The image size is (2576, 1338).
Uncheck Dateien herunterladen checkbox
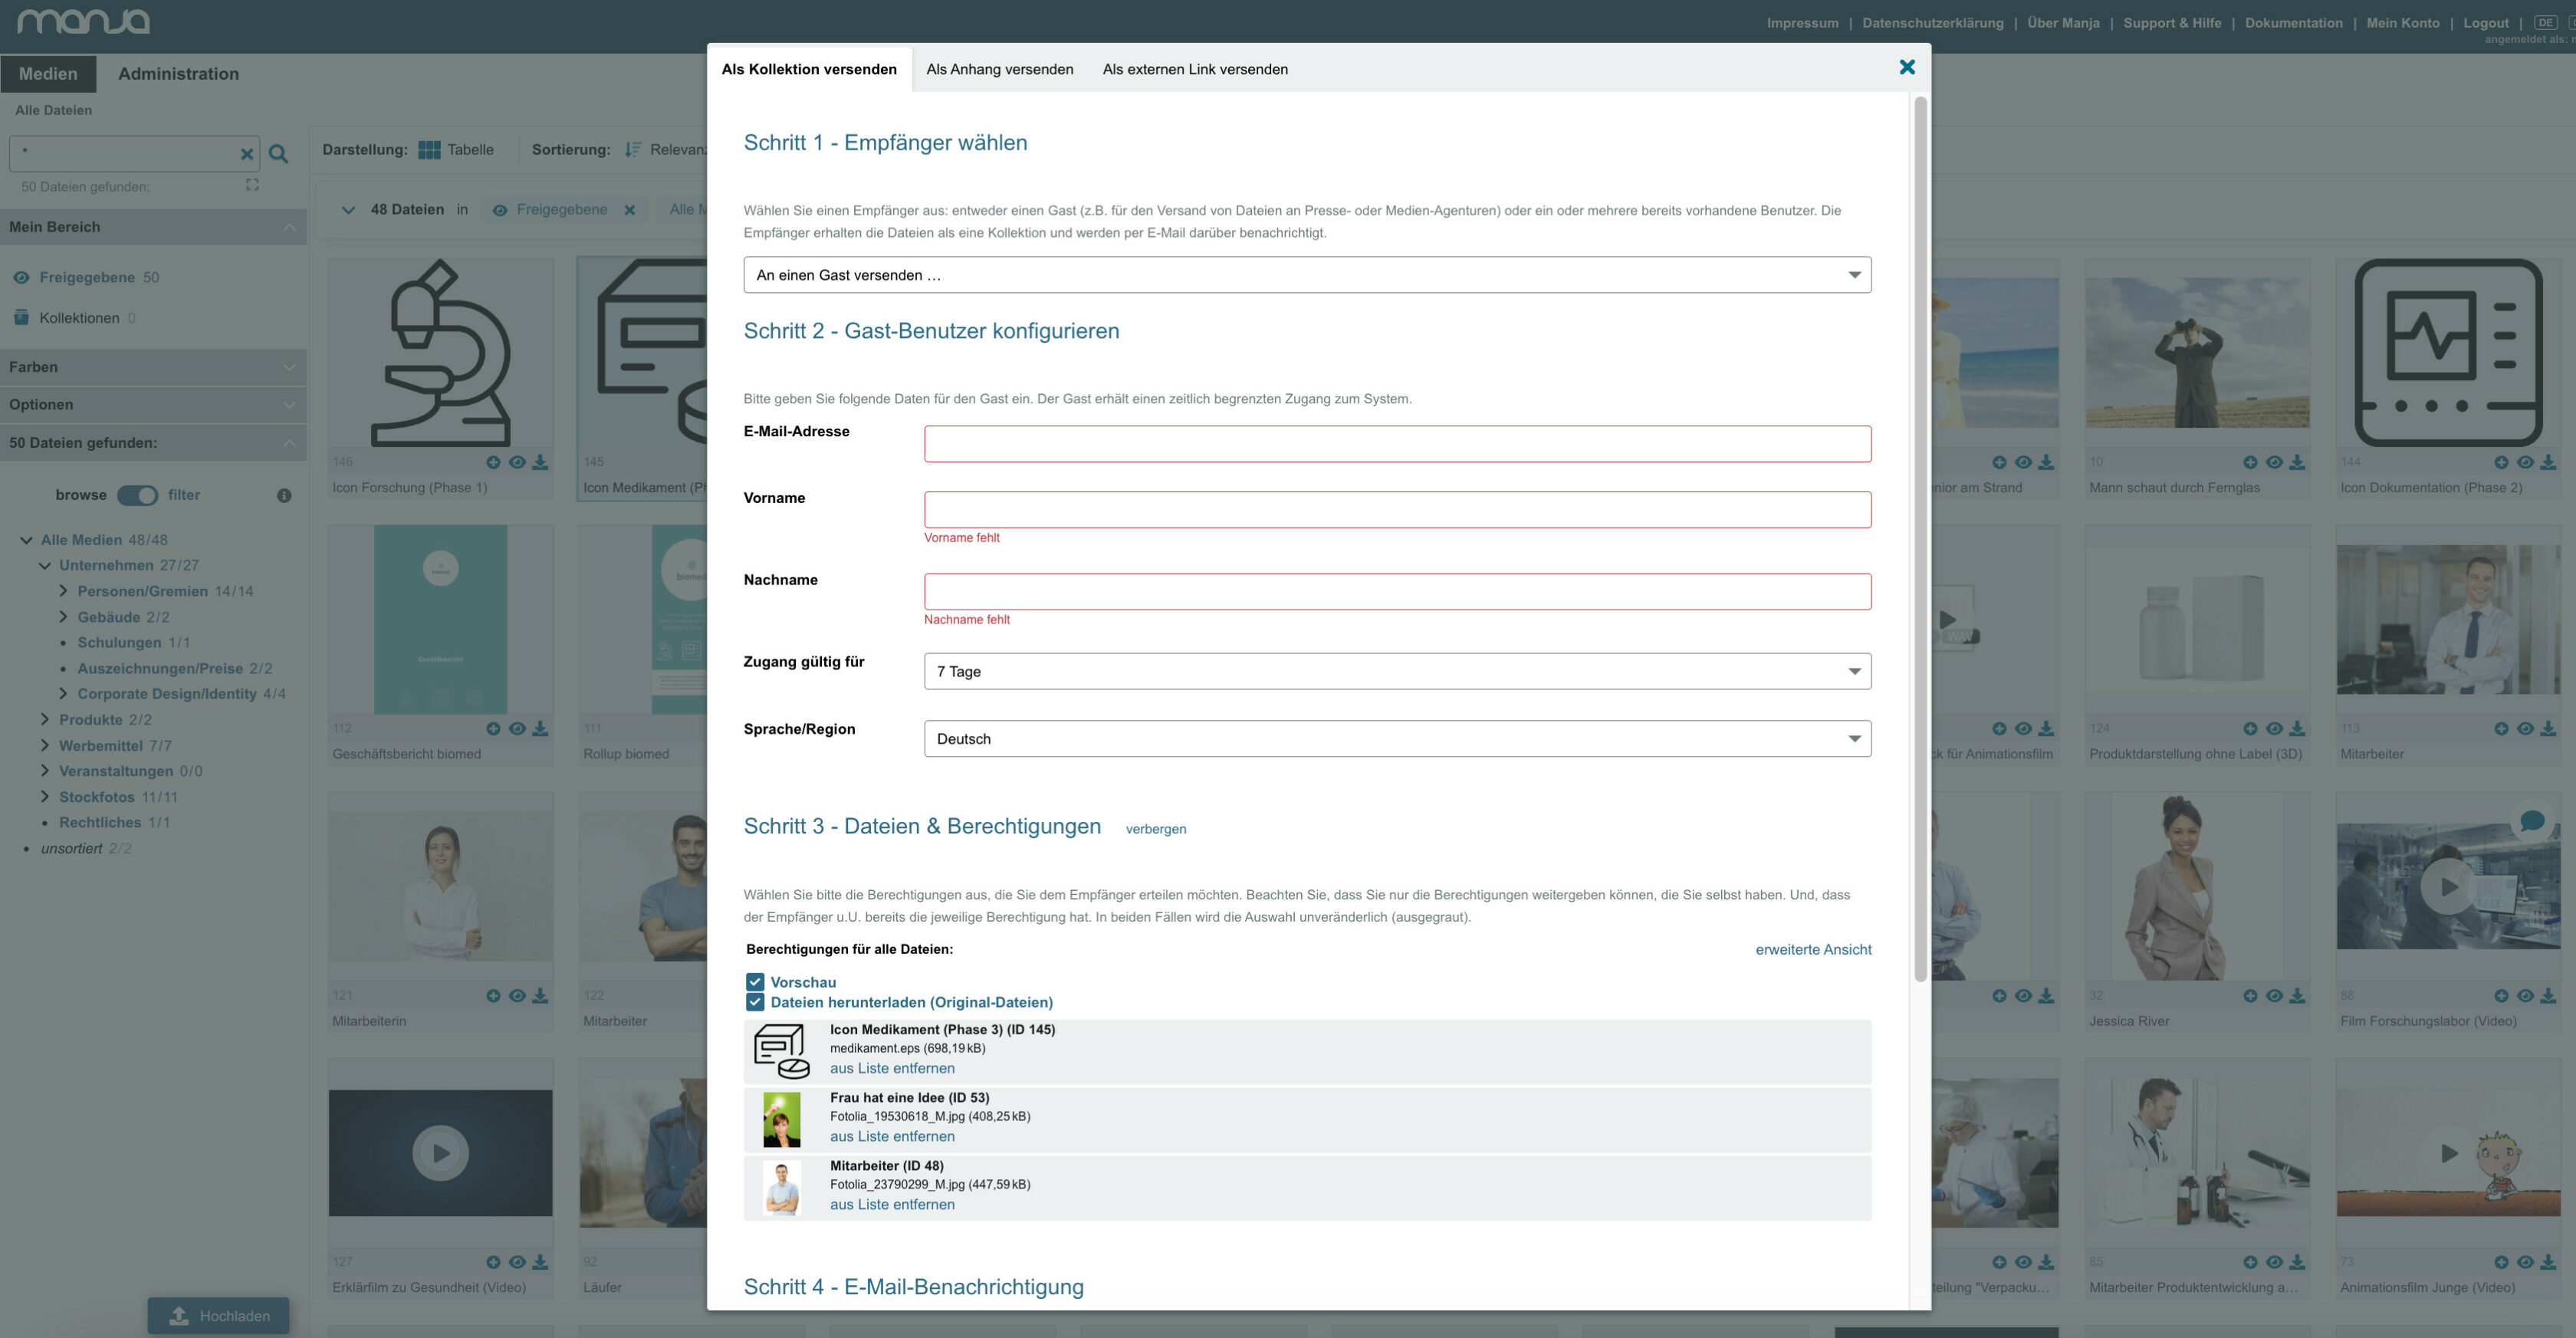click(755, 1002)
